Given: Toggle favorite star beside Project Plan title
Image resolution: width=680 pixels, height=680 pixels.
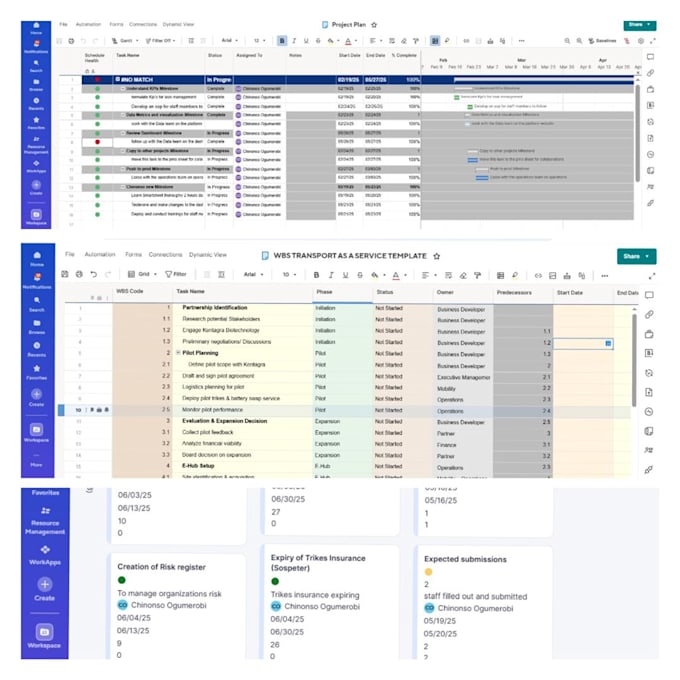Looking at the screenshot, I should (374, 25).
